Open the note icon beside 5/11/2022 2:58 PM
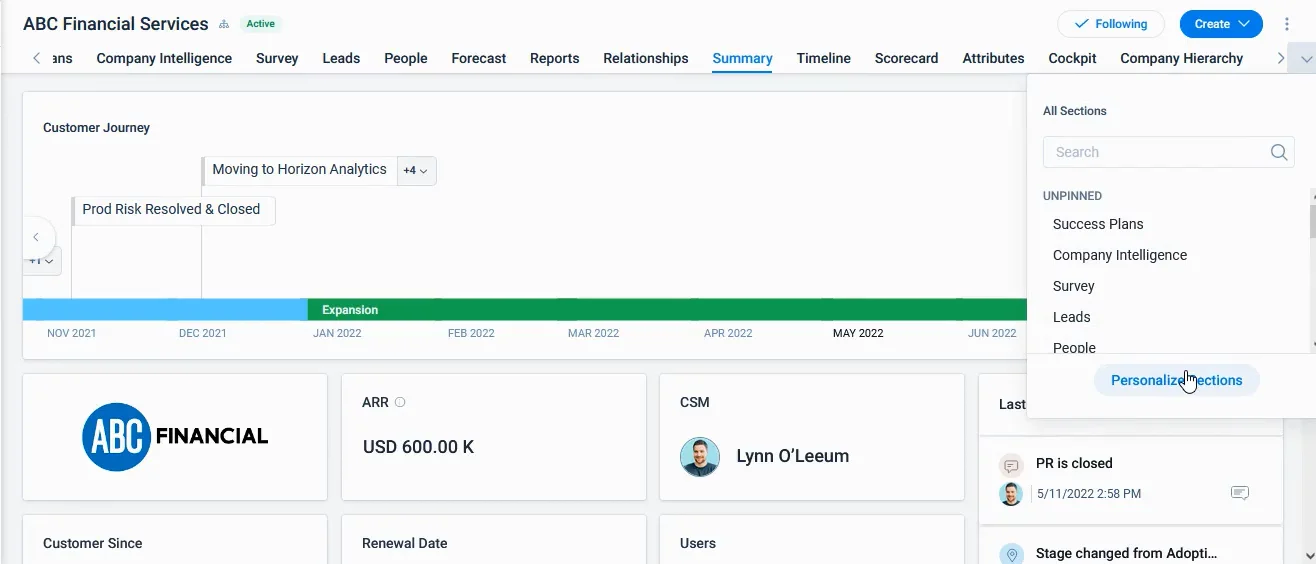1316x564 pixels. [1240, 493]
